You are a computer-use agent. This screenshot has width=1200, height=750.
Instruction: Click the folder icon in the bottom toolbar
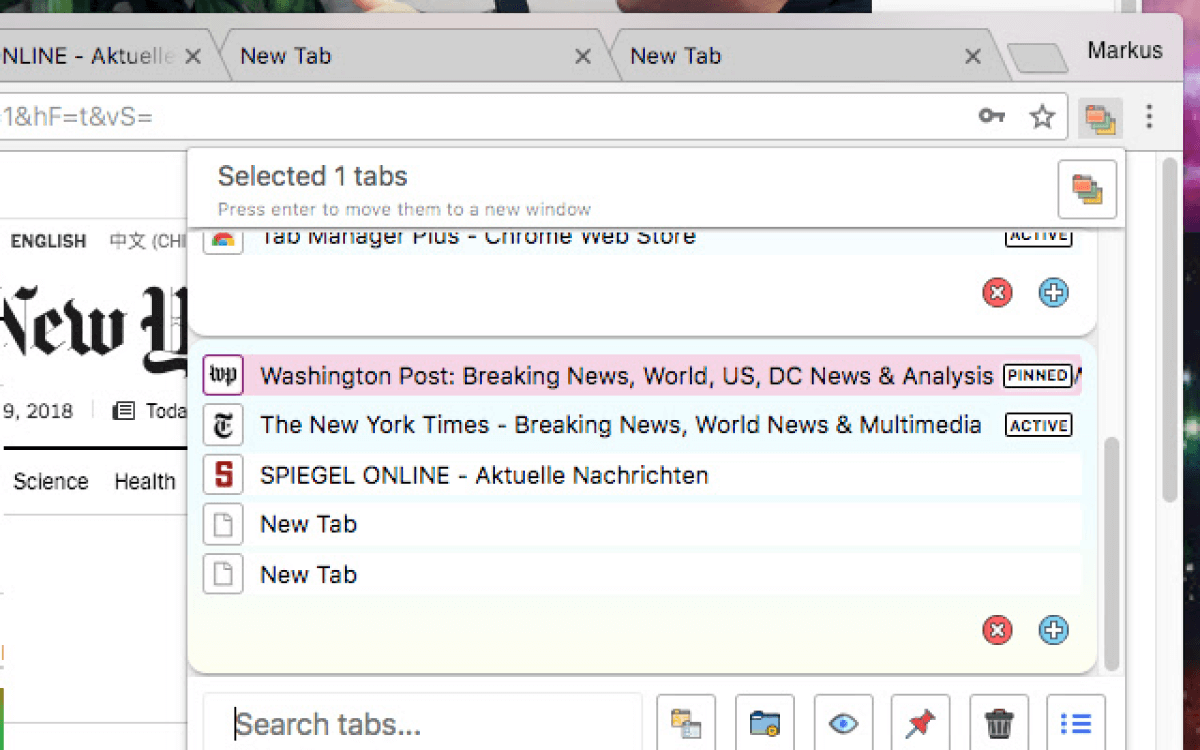pos(765,723)
